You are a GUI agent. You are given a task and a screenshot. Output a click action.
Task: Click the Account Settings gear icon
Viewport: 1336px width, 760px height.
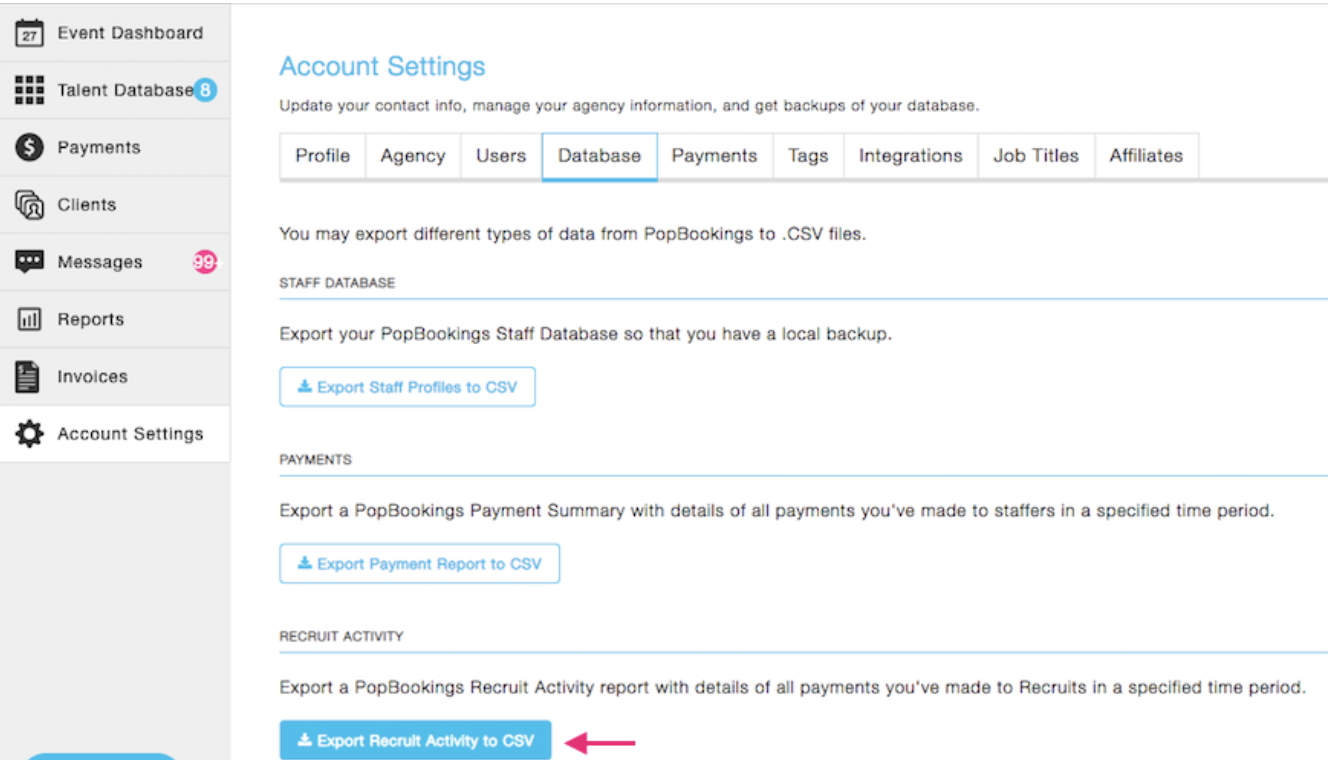tap(30, 434)
